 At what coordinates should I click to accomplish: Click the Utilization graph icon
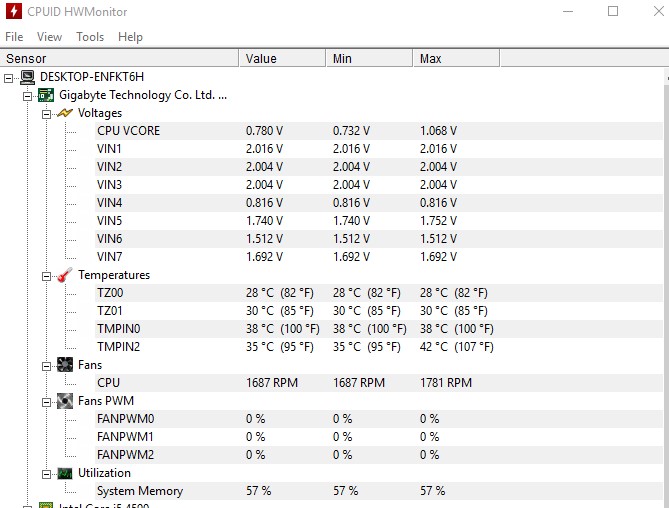pos(65,473)
